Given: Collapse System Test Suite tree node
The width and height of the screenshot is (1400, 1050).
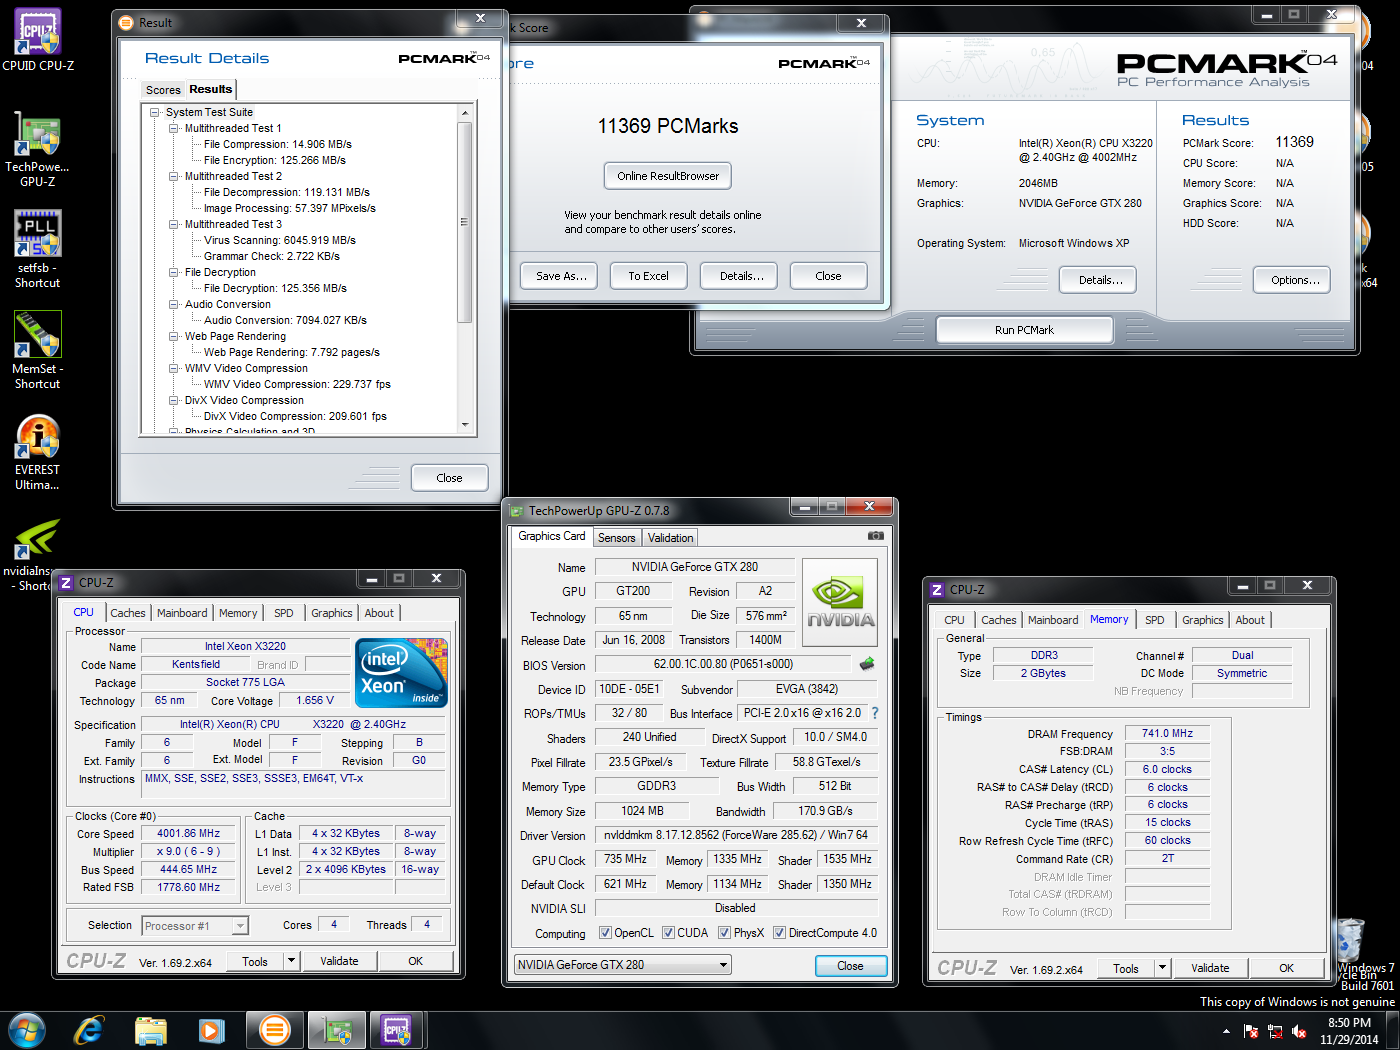Looking at the screenshot, I should coord(155,112).
